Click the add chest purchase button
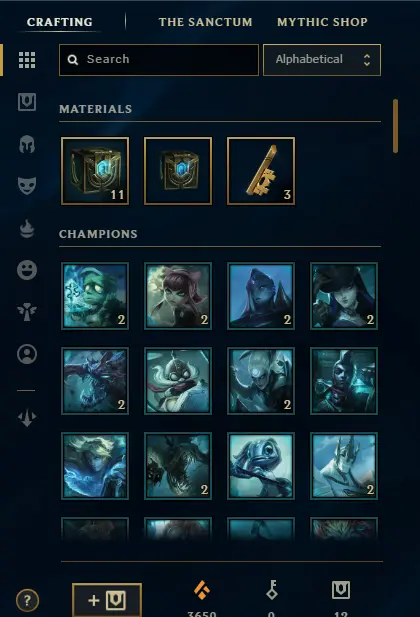420x617 pixels. pos(107,600)
